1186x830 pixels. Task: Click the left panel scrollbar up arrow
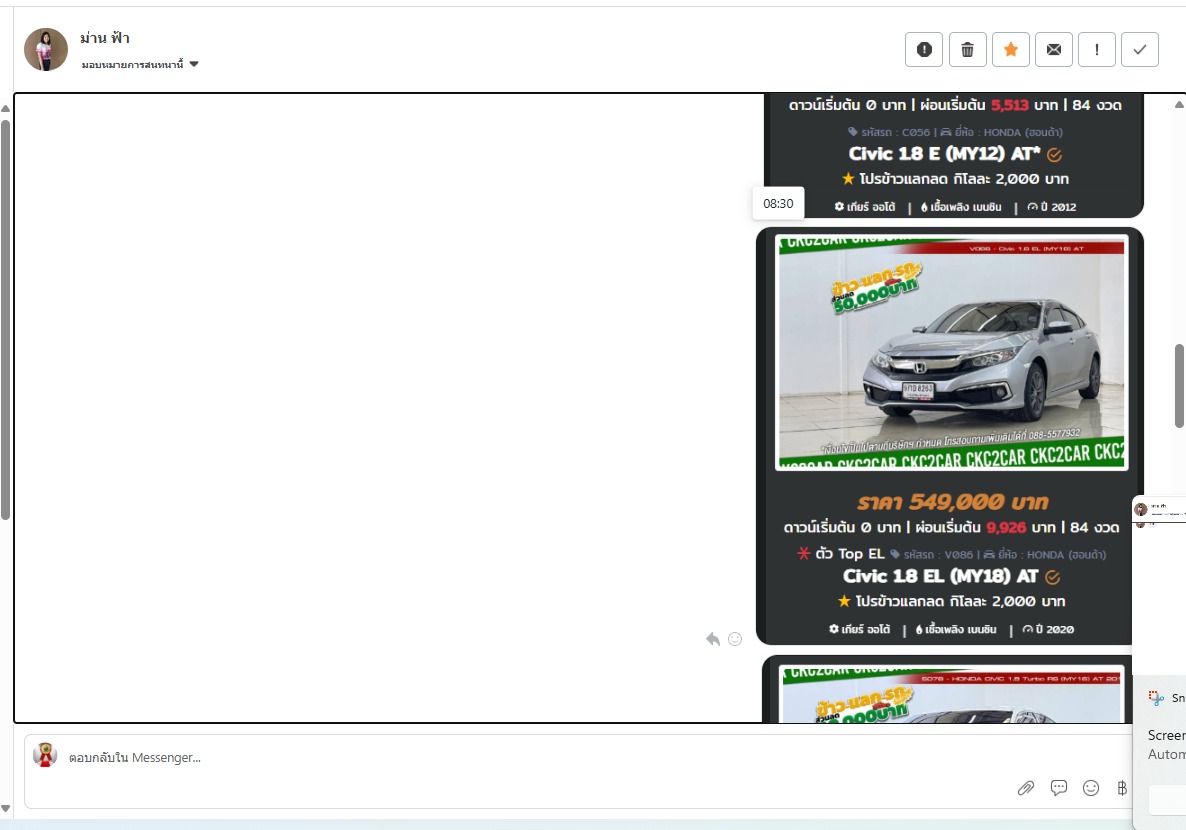tap(5, 108)
